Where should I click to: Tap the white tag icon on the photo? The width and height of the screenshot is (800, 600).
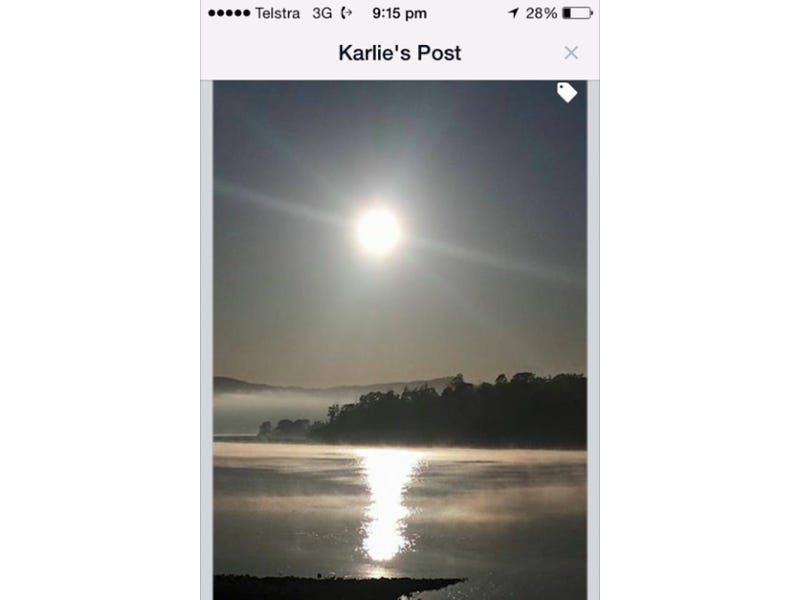click(x=567, y=92)
